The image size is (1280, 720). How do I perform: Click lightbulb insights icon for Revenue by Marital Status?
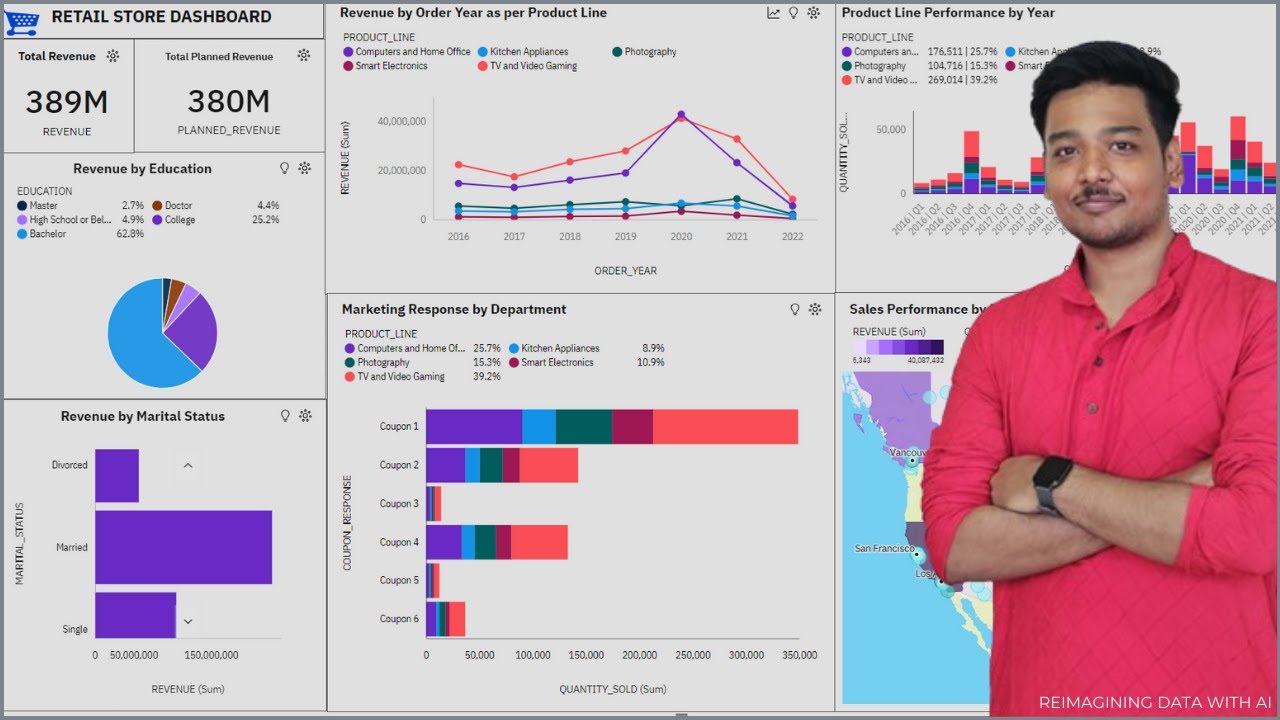(x=285, y=416)
